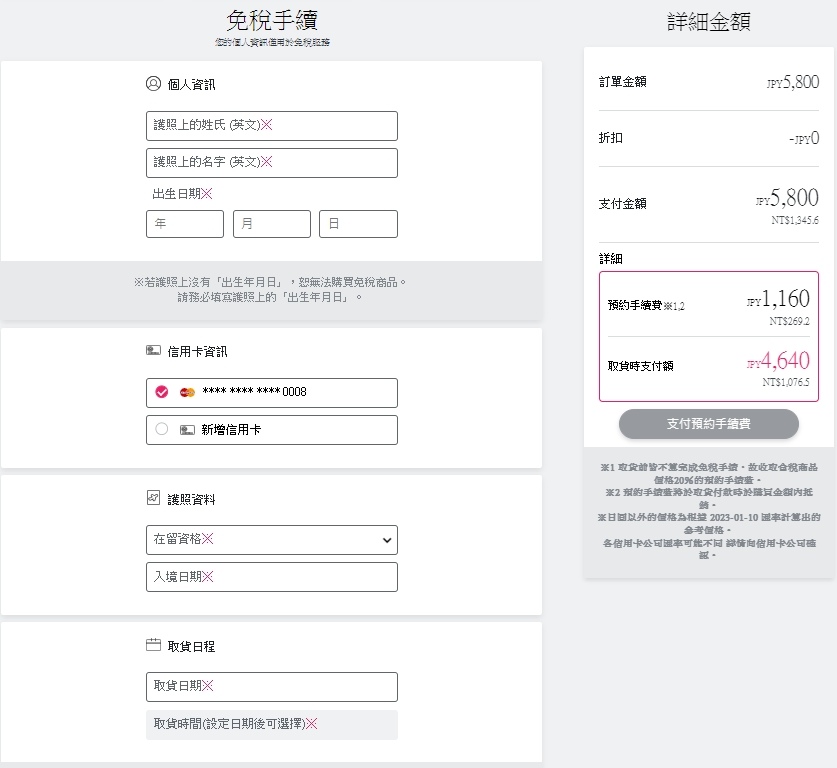Click the 預約手續費 JPY1,160 amount
Screen dimensions: 837x768
pos(778,299)
